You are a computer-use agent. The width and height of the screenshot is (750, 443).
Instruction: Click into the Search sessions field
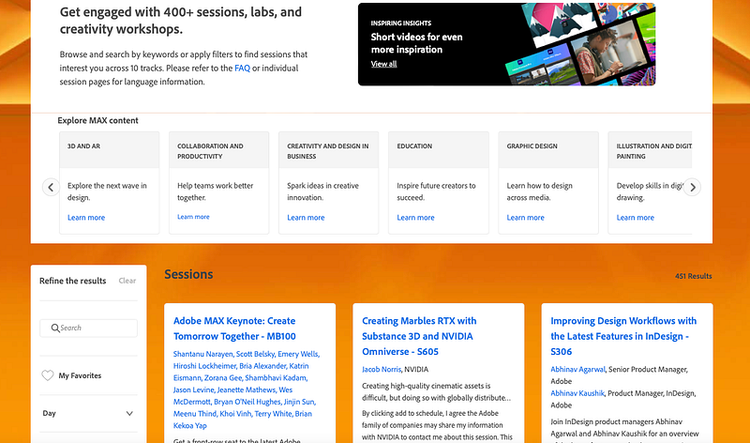(x=88, y=328)
